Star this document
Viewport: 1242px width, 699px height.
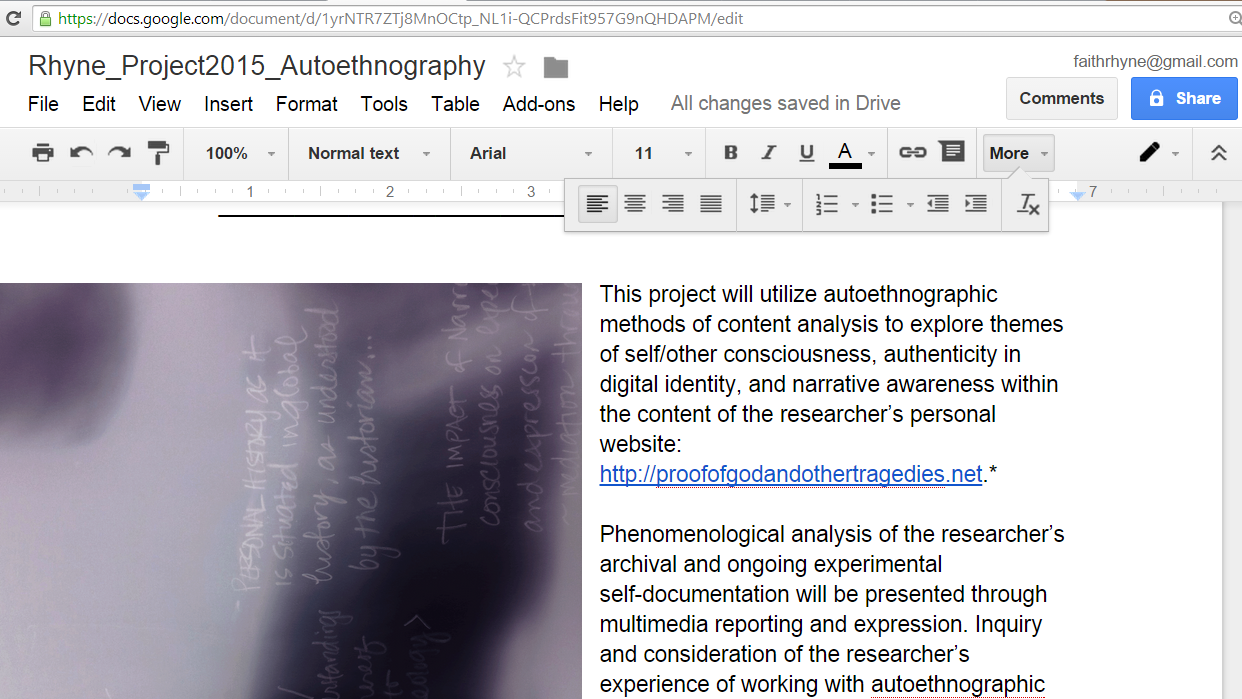pos(514,67)
